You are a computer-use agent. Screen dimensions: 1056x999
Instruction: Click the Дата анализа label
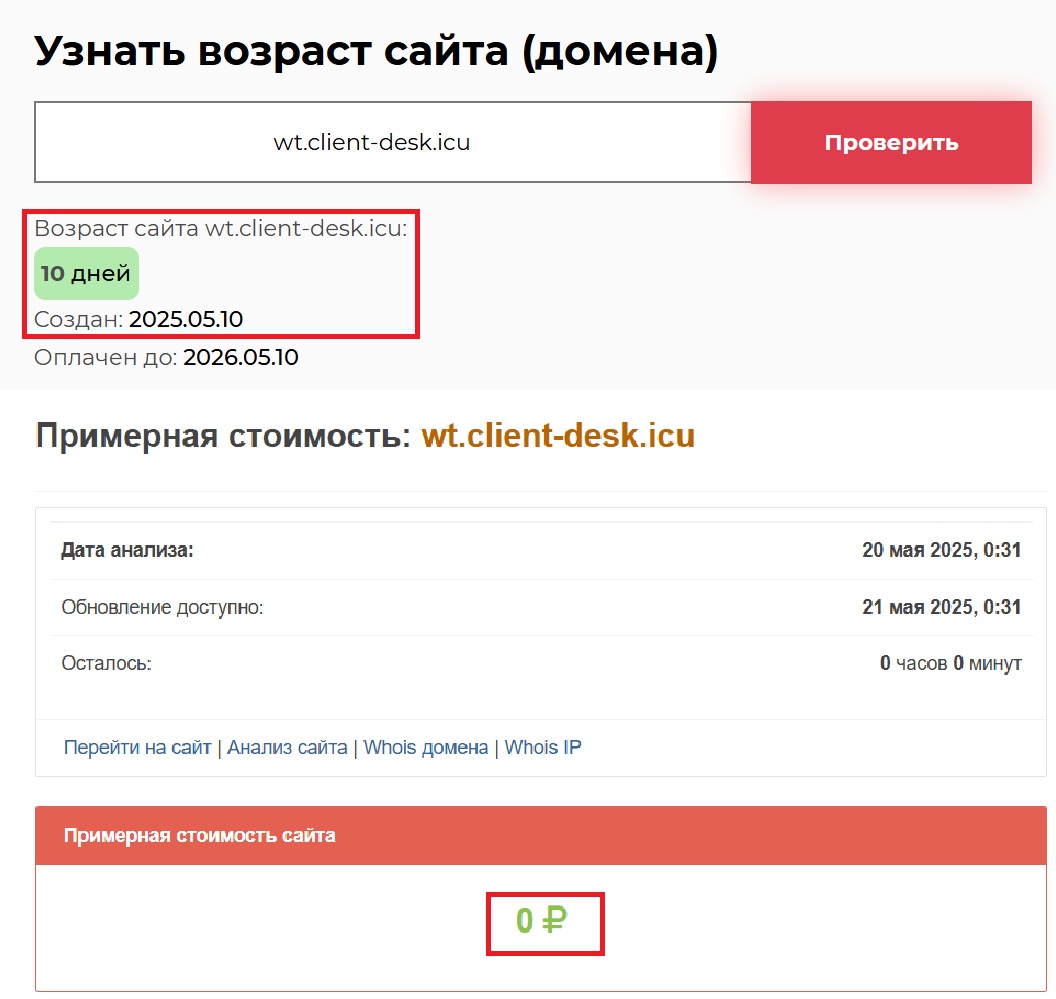[127, 550]
